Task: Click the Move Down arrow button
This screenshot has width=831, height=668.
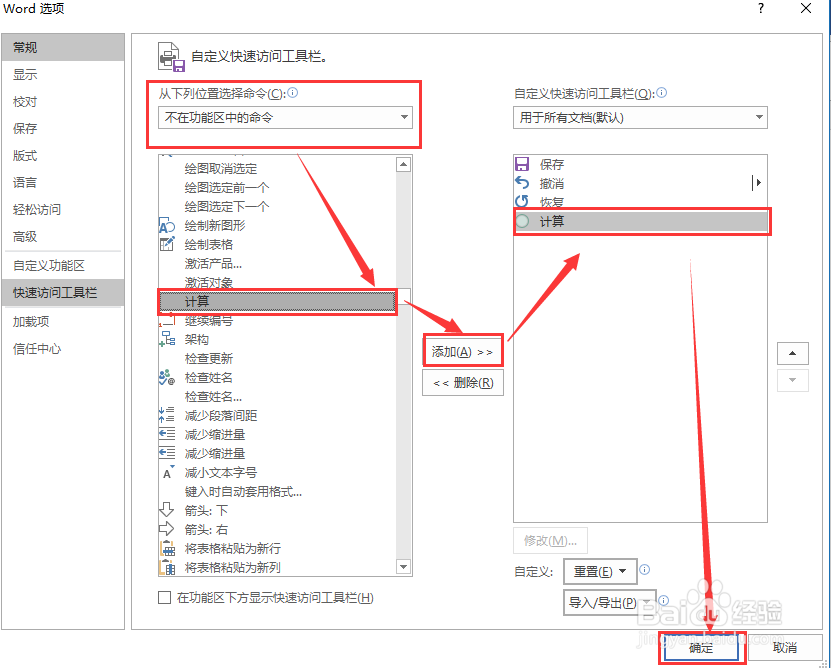Action: (x=792, y=380)
